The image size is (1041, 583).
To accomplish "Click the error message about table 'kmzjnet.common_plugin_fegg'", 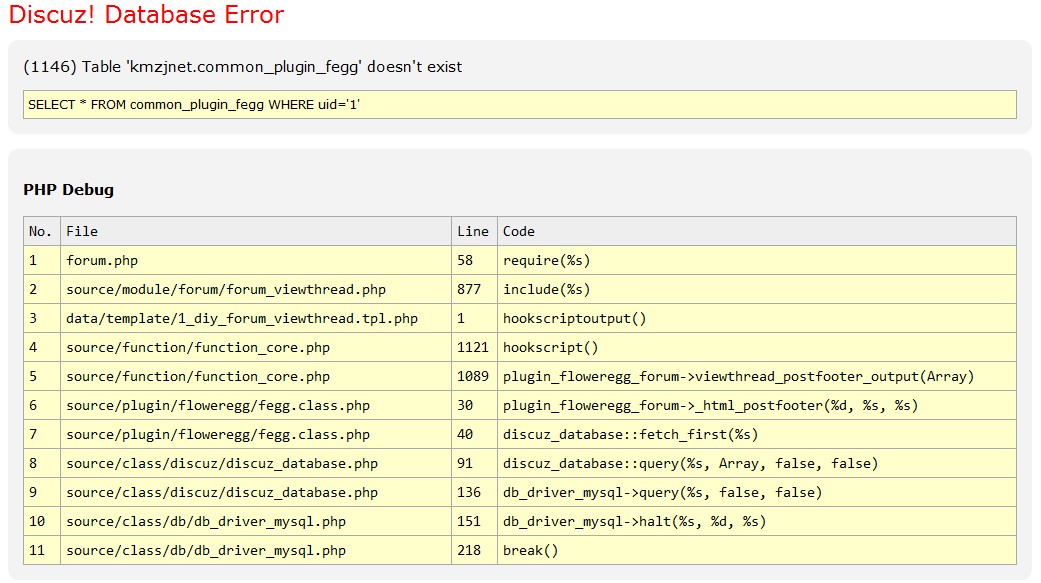I will point(242,67).
